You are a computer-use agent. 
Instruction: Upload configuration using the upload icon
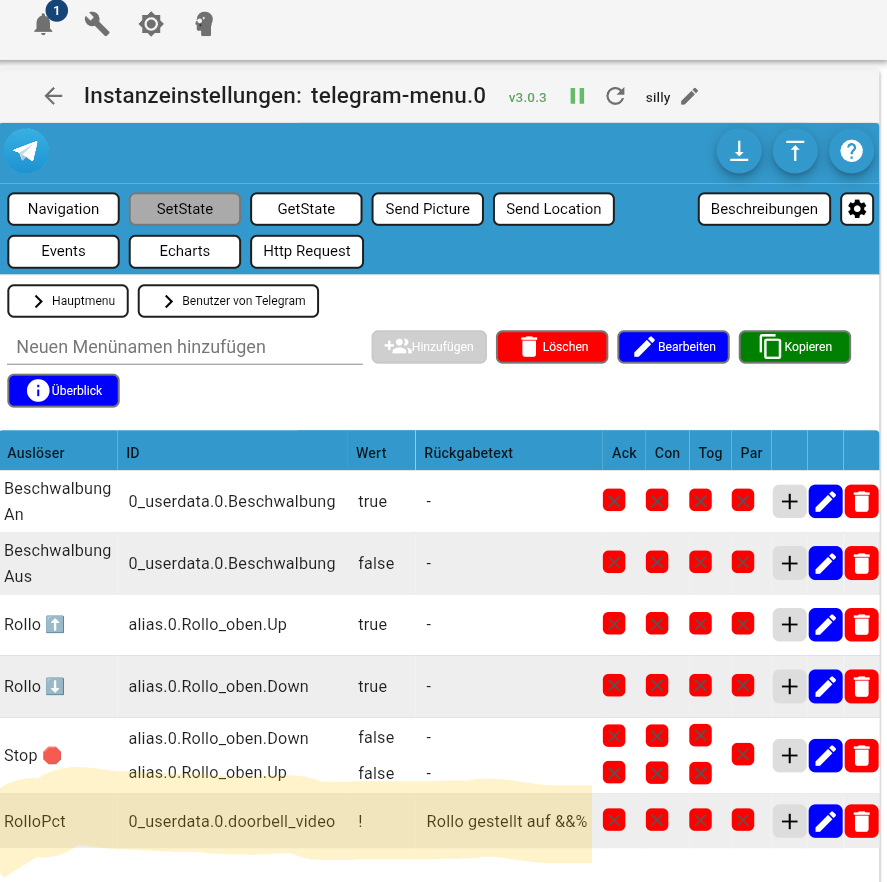[x=795, y=151]
